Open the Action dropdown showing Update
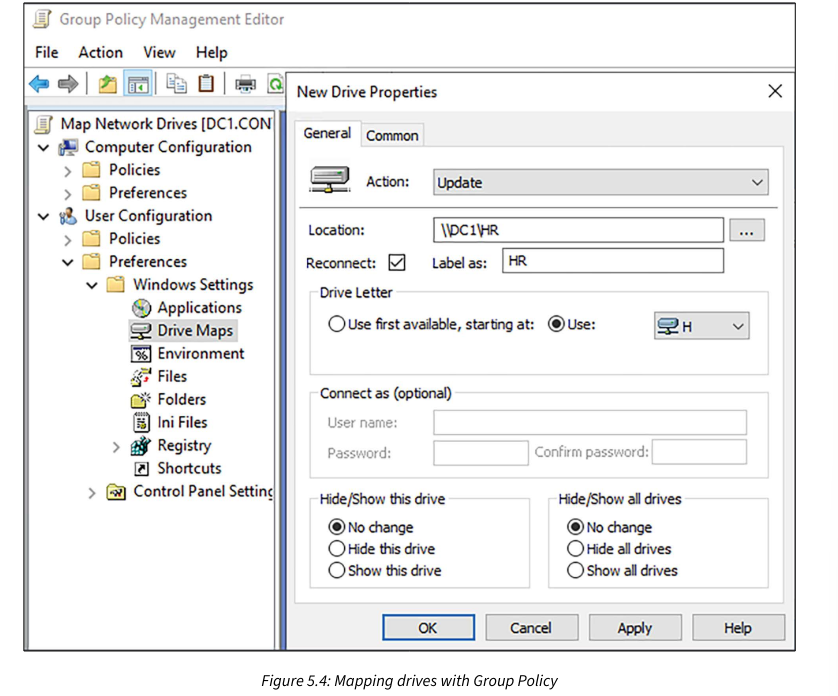This screenshot has width=838, height=696. tap(601, 182)
